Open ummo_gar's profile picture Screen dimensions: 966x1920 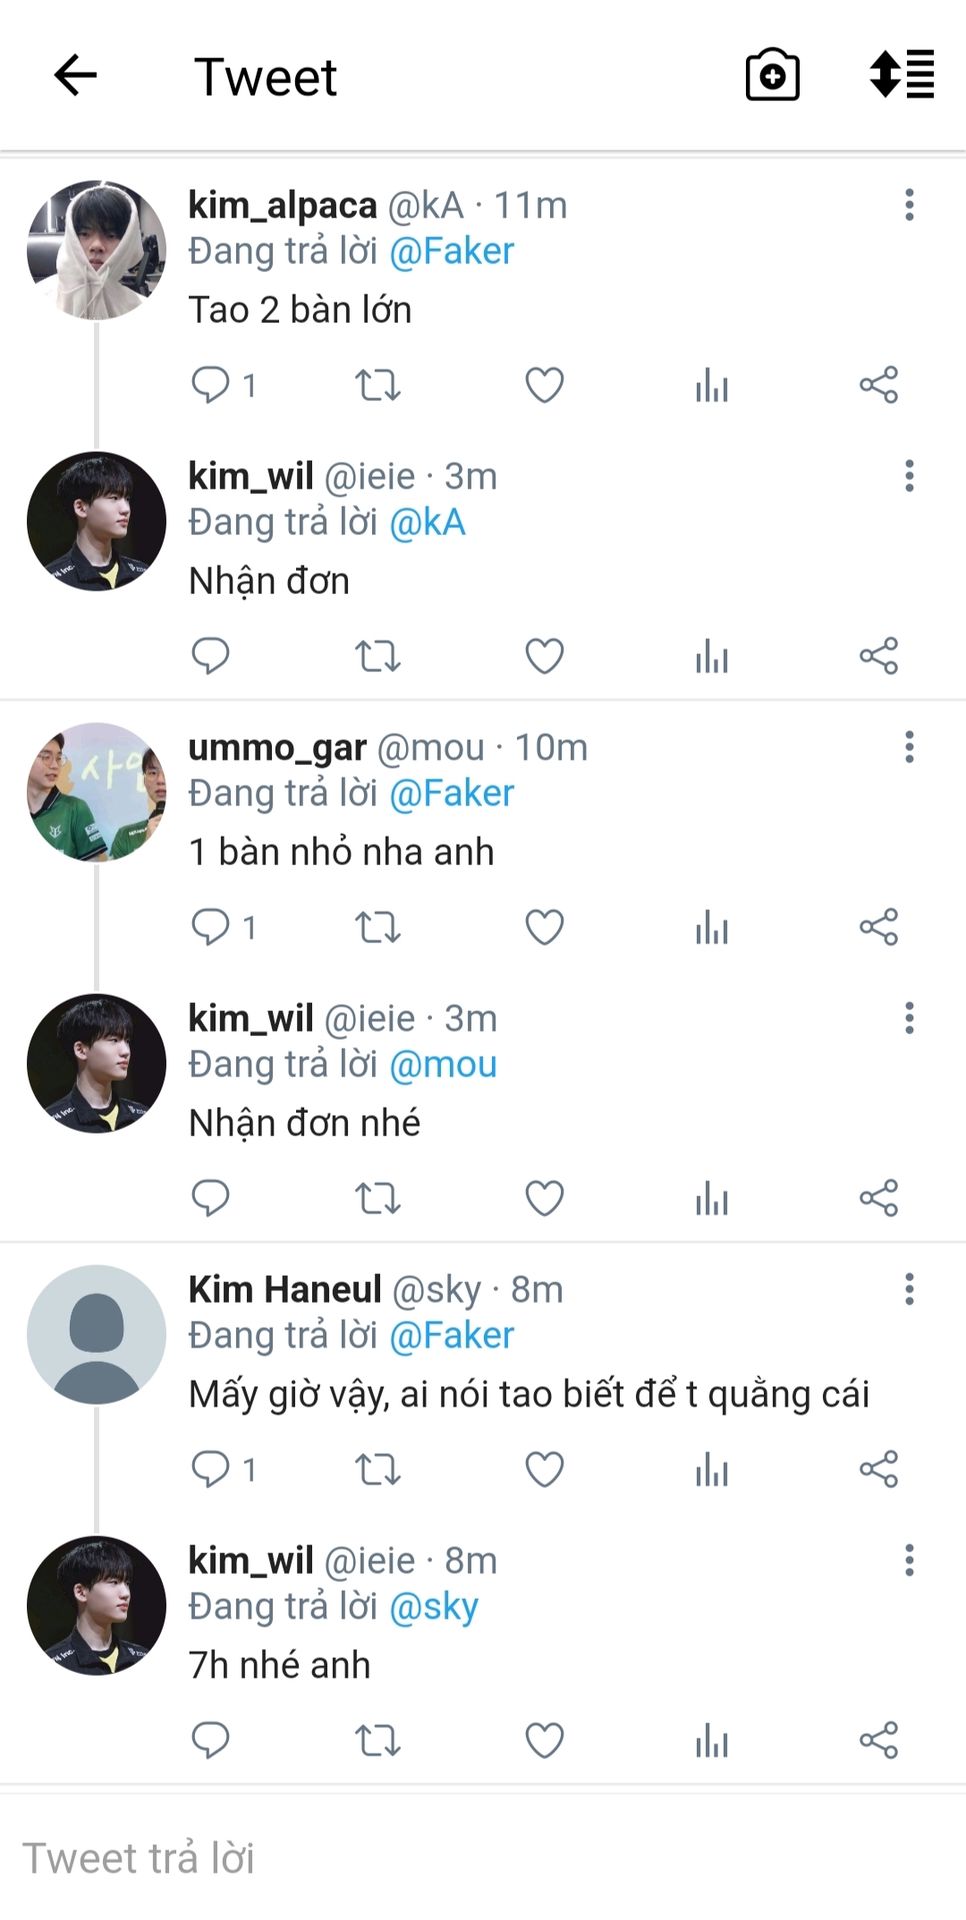tap(96, 792)
